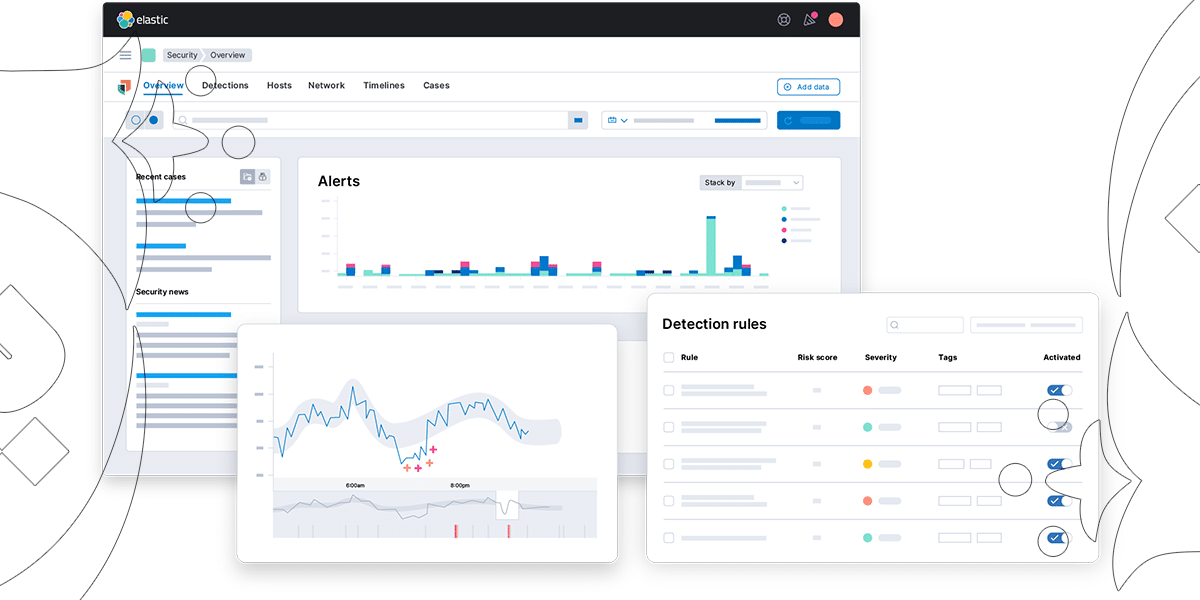Click the teal space avatar square
The width and height of the screenshot is (1200, 600).
(148, 55)
